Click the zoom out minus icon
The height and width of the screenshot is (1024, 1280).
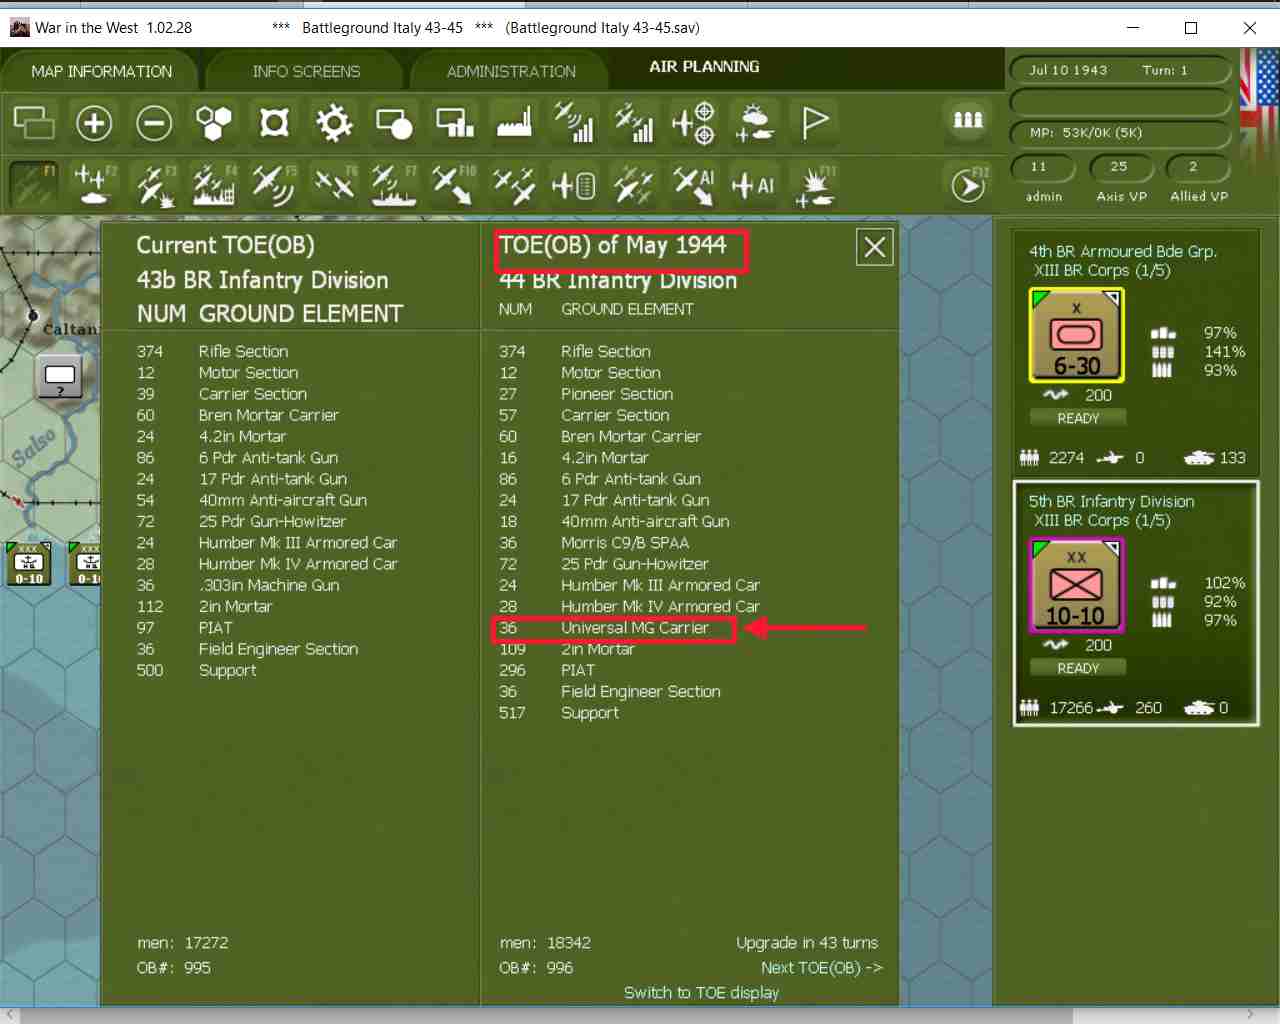(154, 123)
